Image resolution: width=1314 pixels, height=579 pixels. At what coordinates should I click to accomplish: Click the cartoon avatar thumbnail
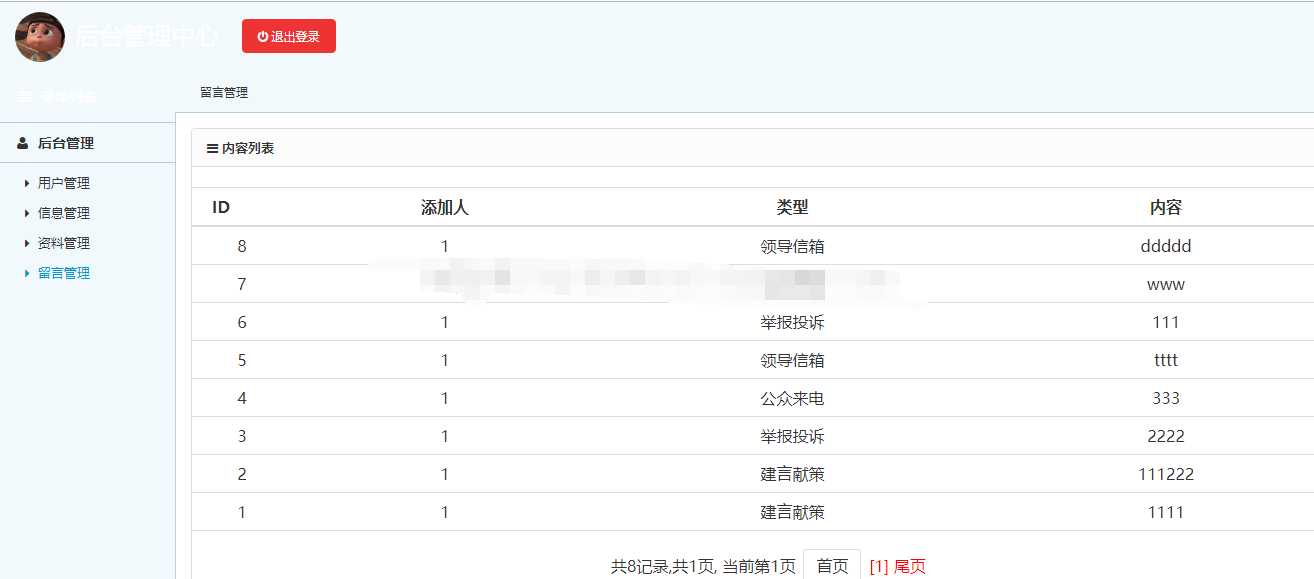pos(40,37)
